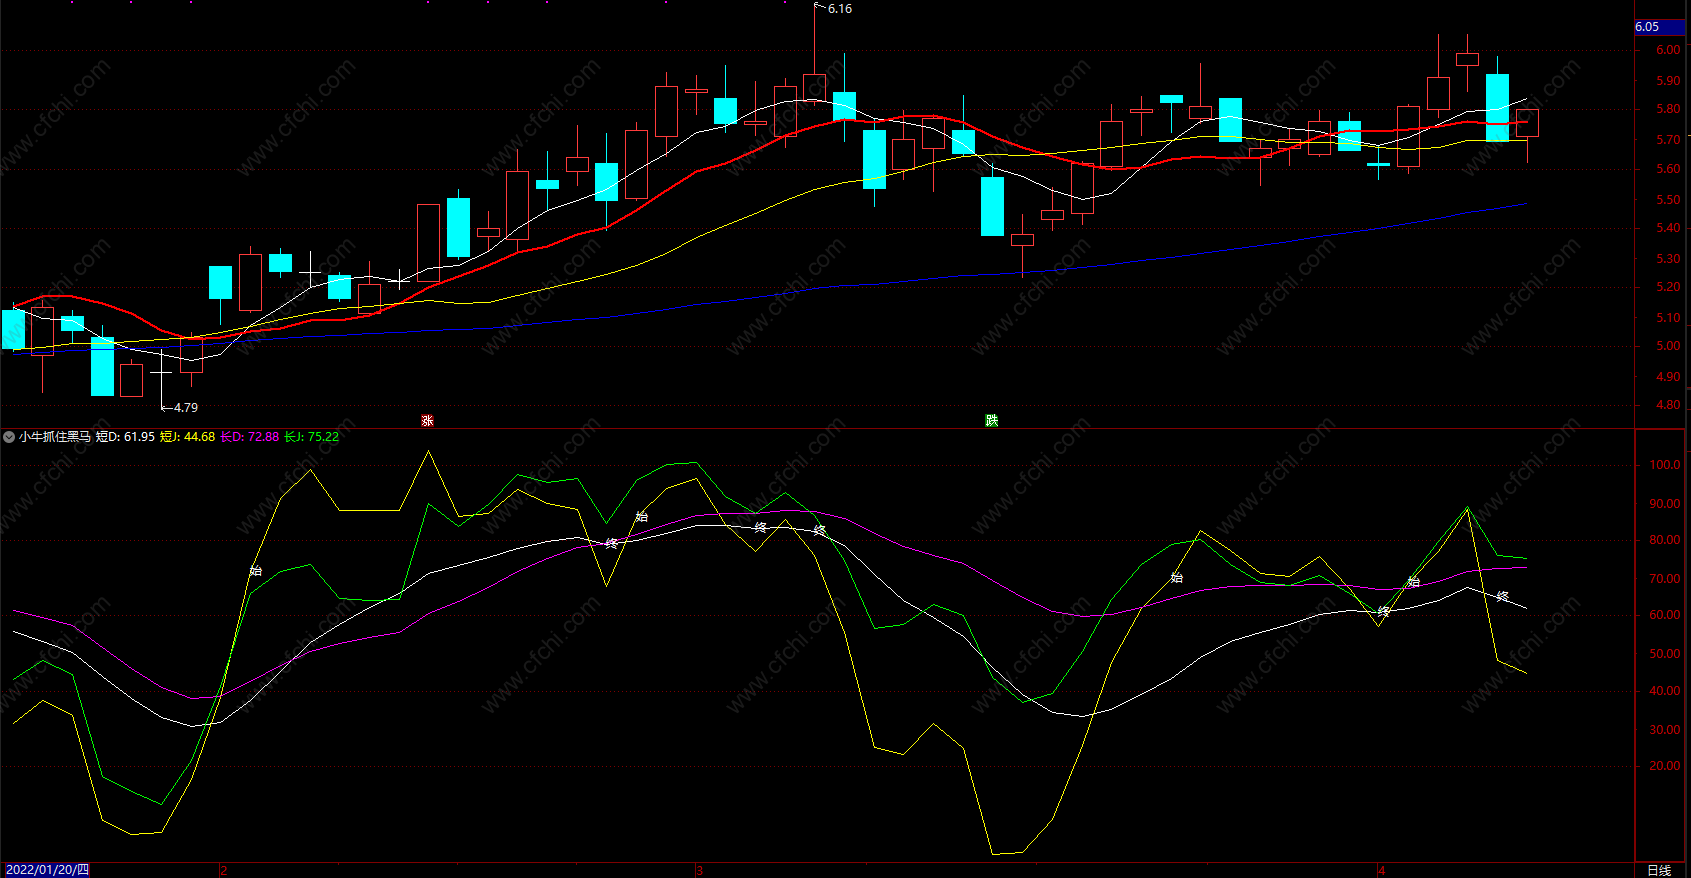The height and width of the screenshot is (878, 1691).
Task: Click the green 跌 signal marker
Action: point(991,420)
